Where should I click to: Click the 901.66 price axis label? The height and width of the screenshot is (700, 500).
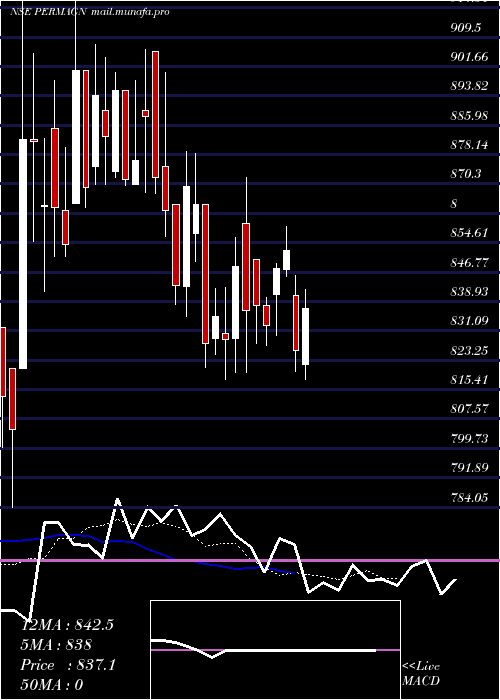point(469,57)
